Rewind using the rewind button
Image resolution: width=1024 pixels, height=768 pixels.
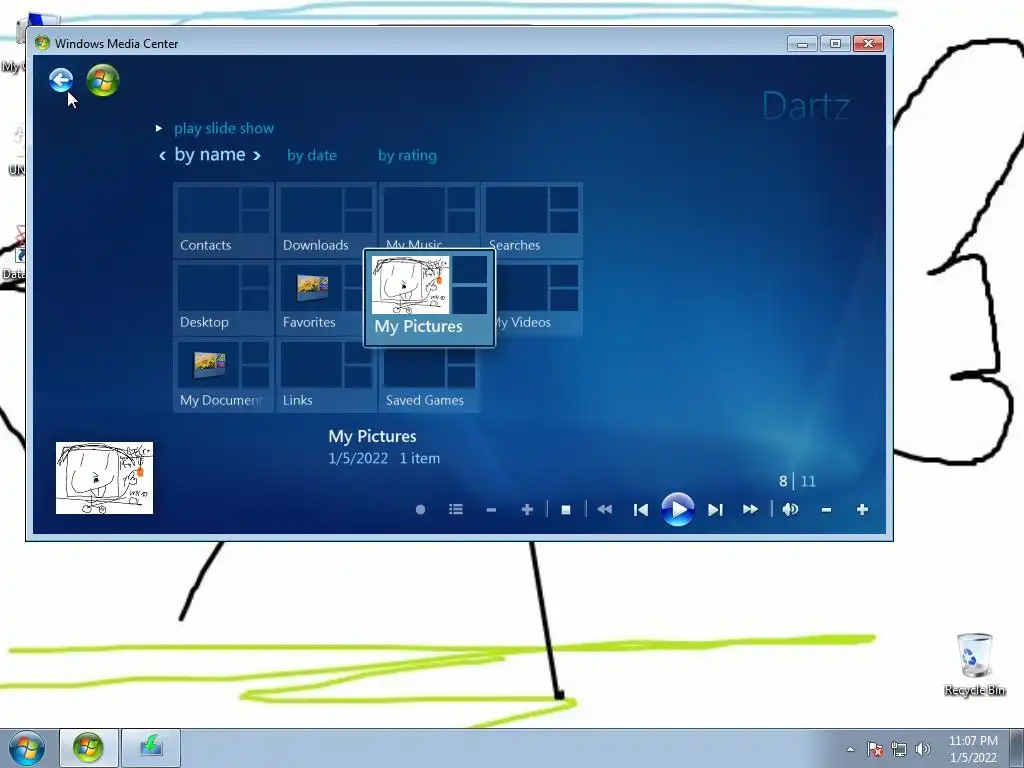pos(604,509)
